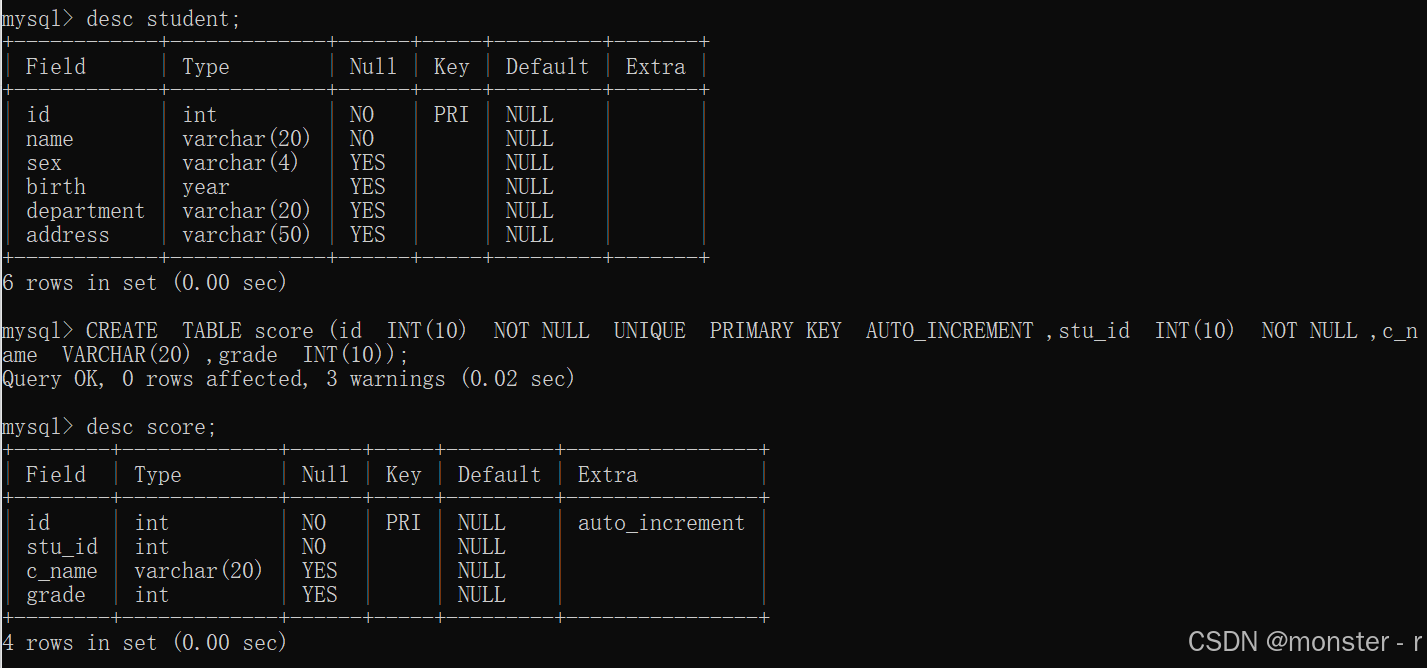
Task: Click the 'grade' field in score table
Action: pyautogui.click(x=55, y=595)
